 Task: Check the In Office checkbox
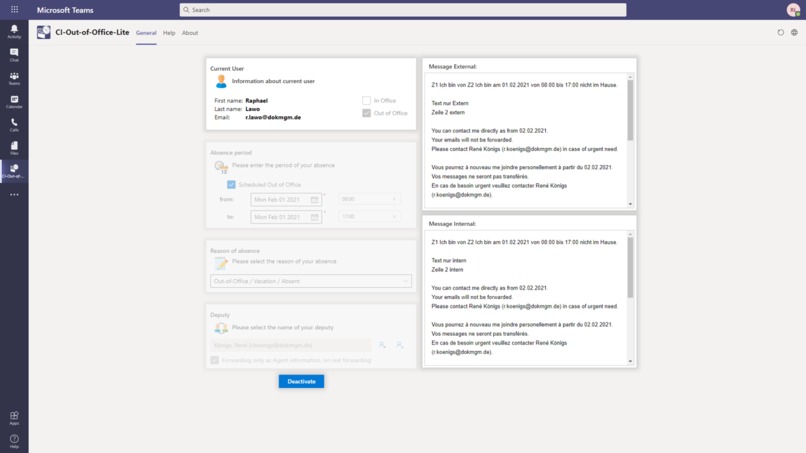[x=366, y=100]
